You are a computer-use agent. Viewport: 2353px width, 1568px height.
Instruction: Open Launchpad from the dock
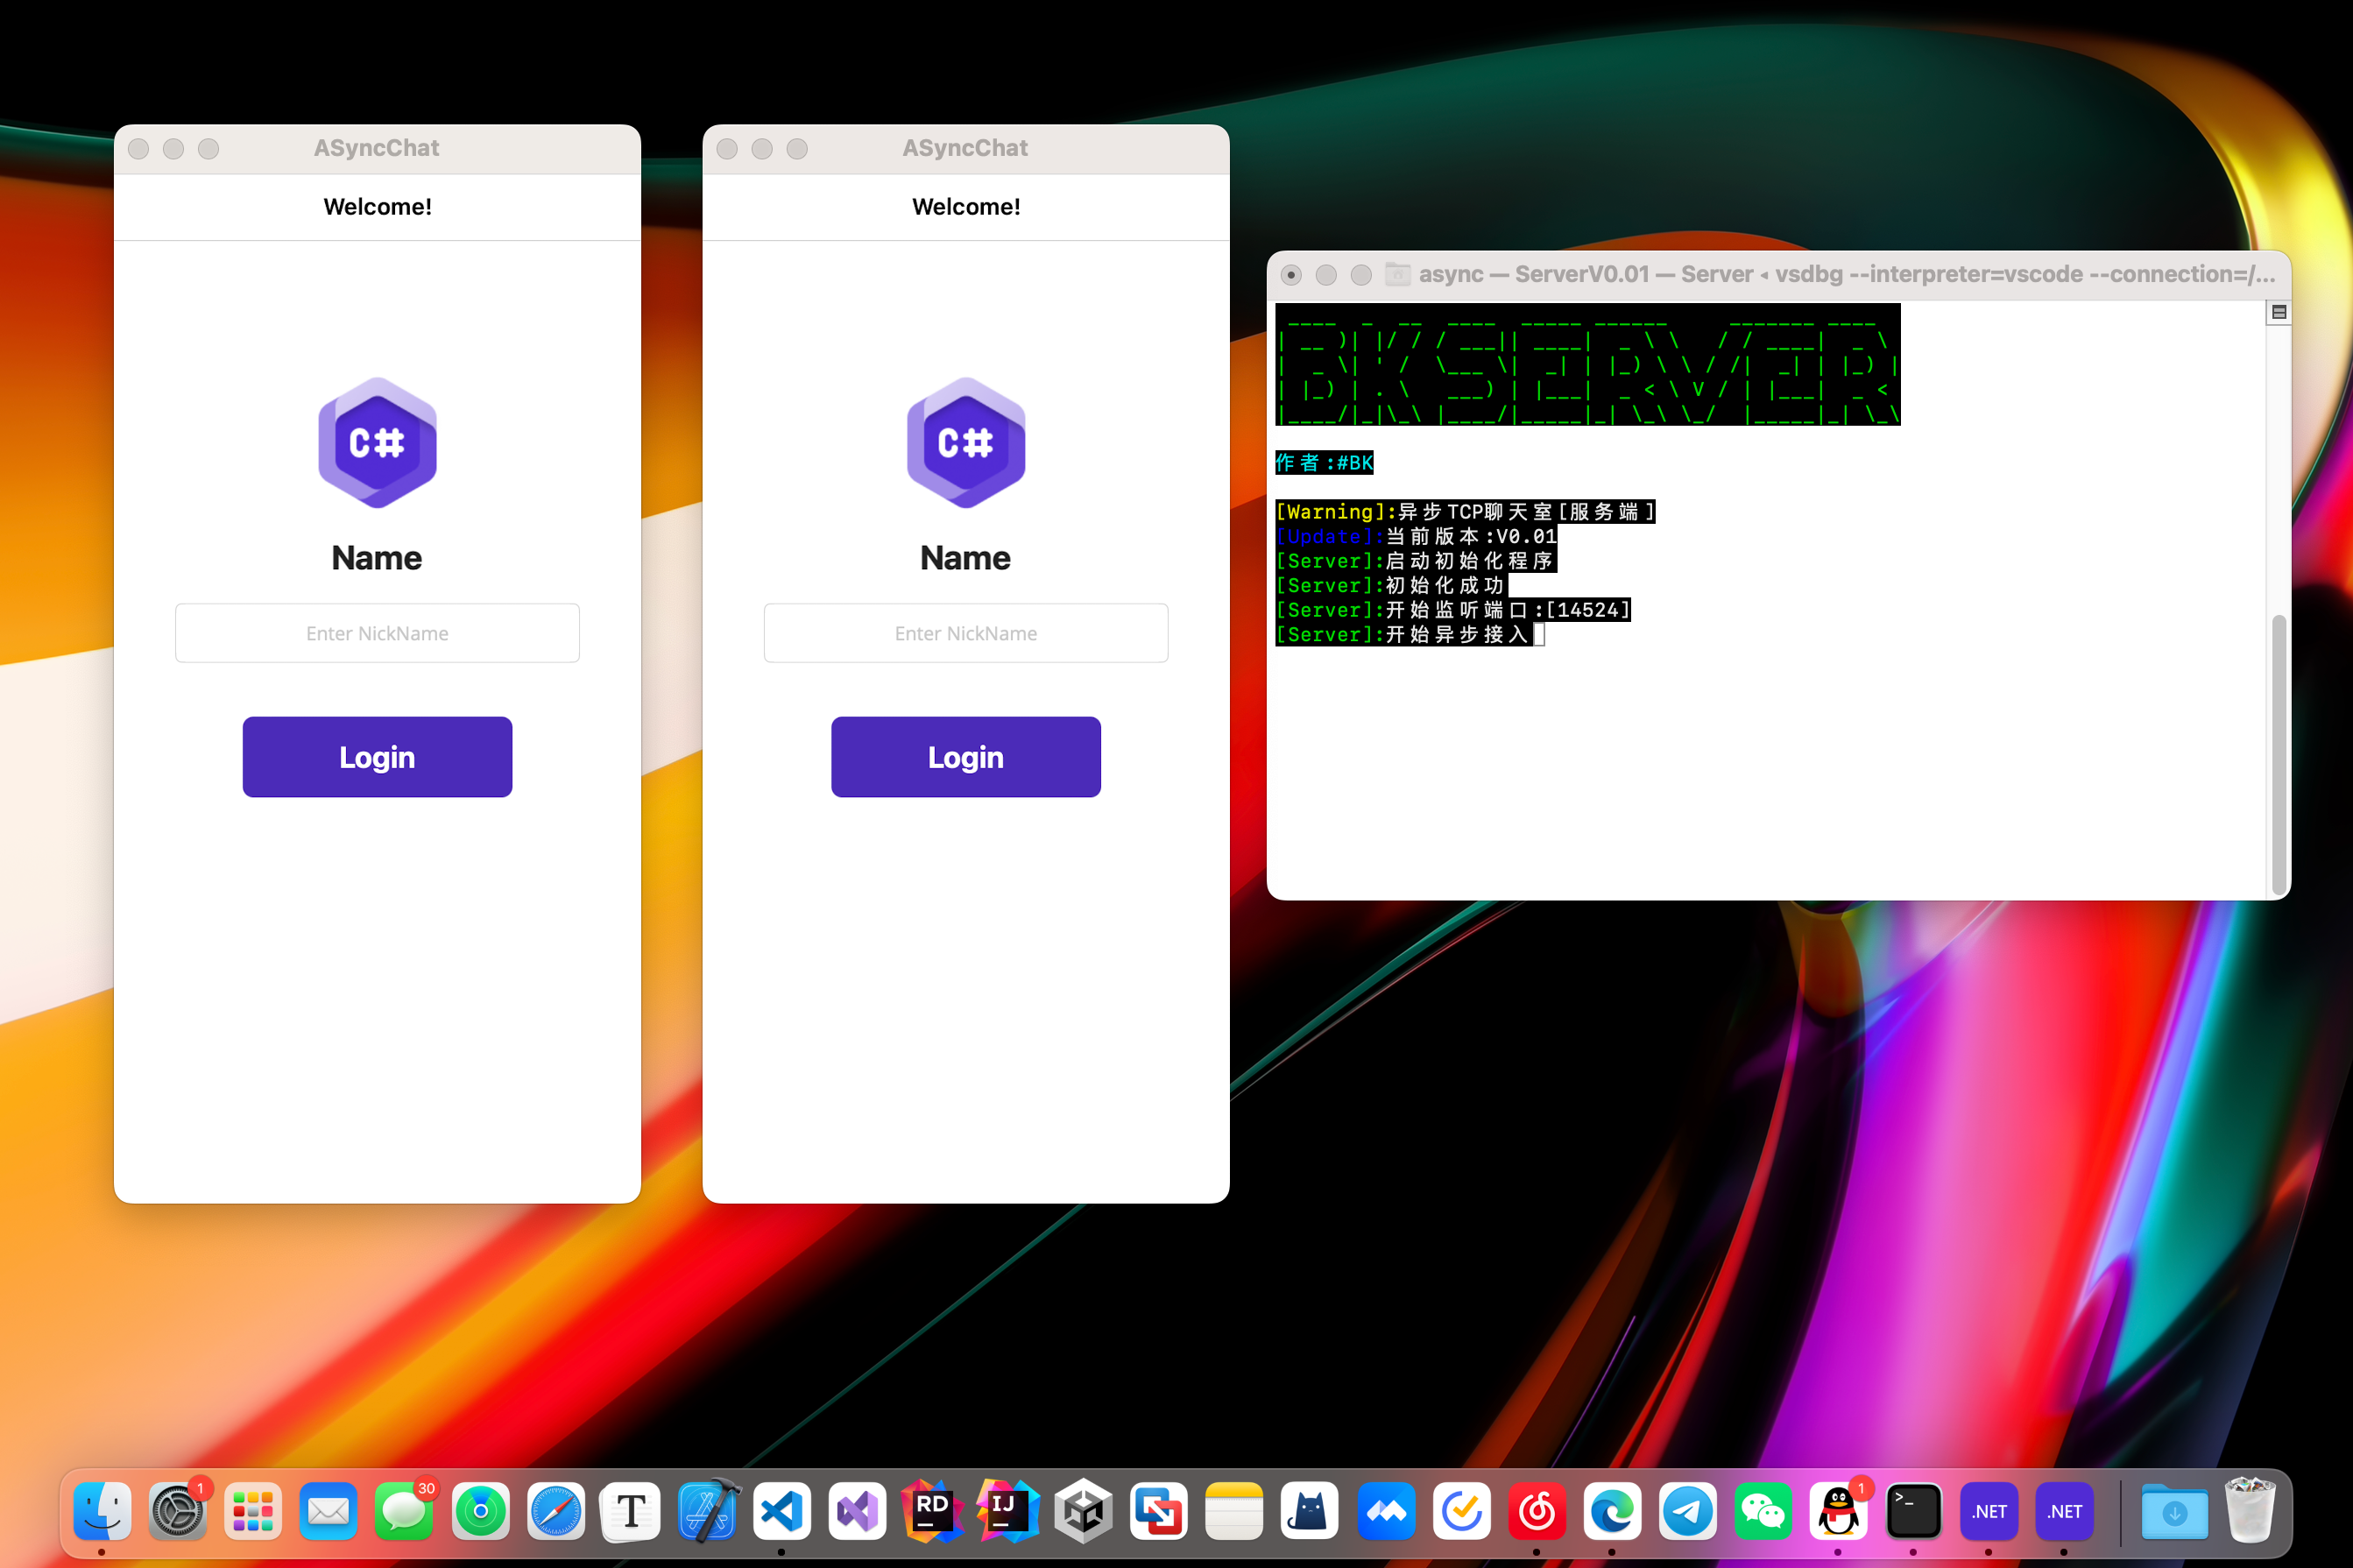[x=253, y=1510]
